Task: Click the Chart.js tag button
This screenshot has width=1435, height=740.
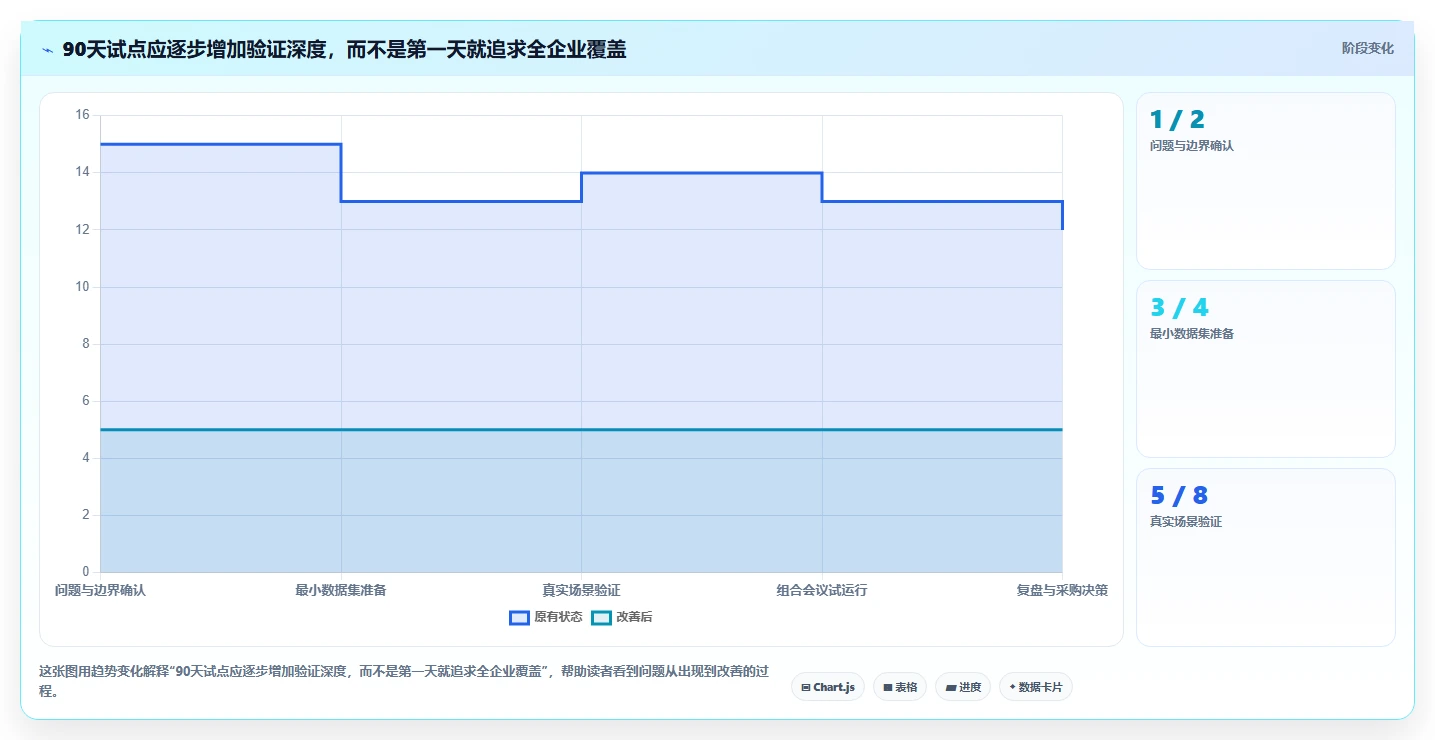Action: click(828, 687)
